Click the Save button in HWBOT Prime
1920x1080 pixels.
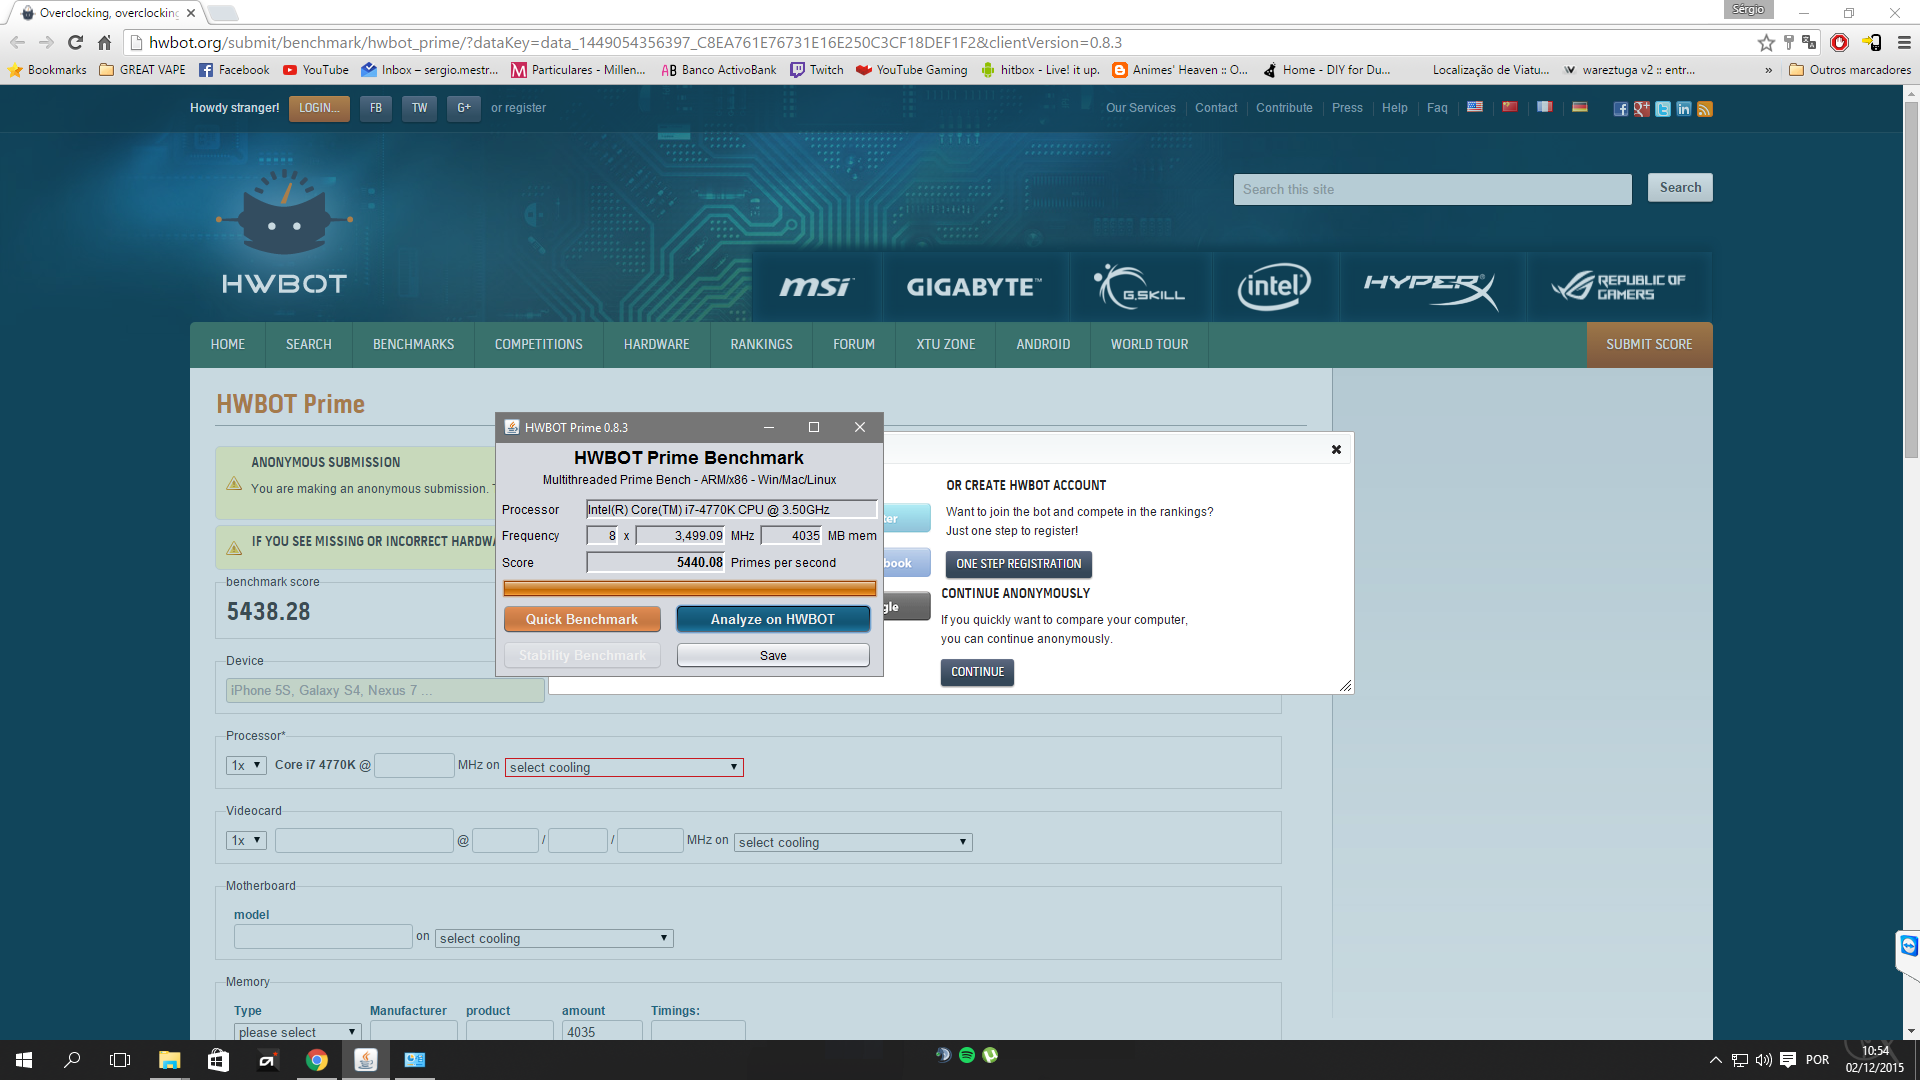coord(773,655)
